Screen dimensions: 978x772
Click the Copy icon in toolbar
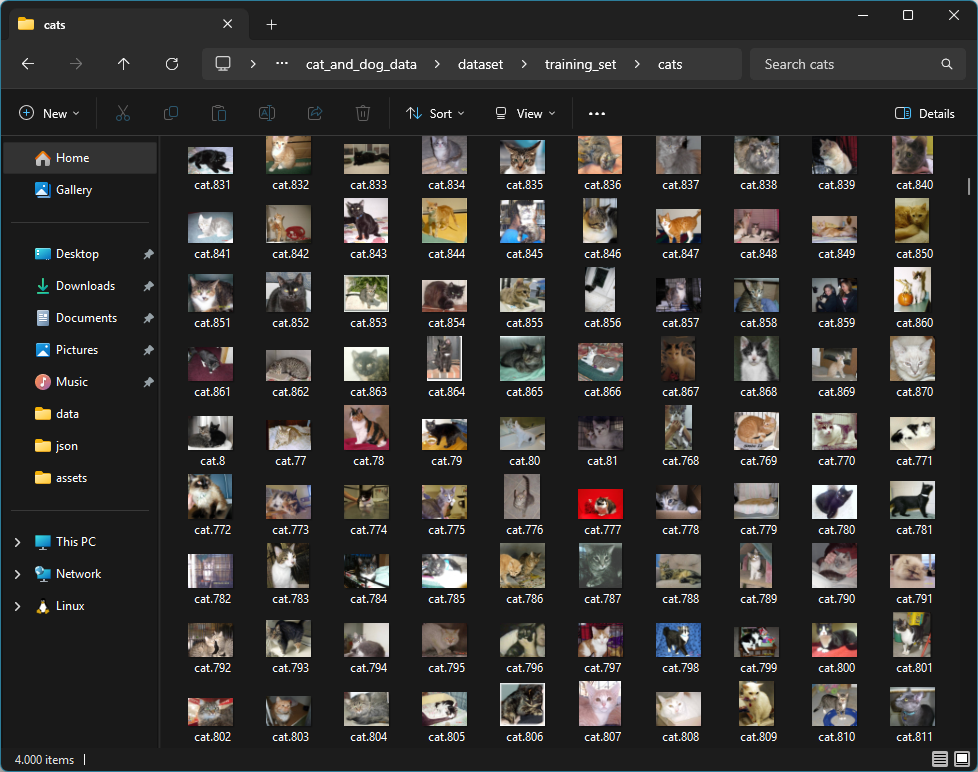171,114
